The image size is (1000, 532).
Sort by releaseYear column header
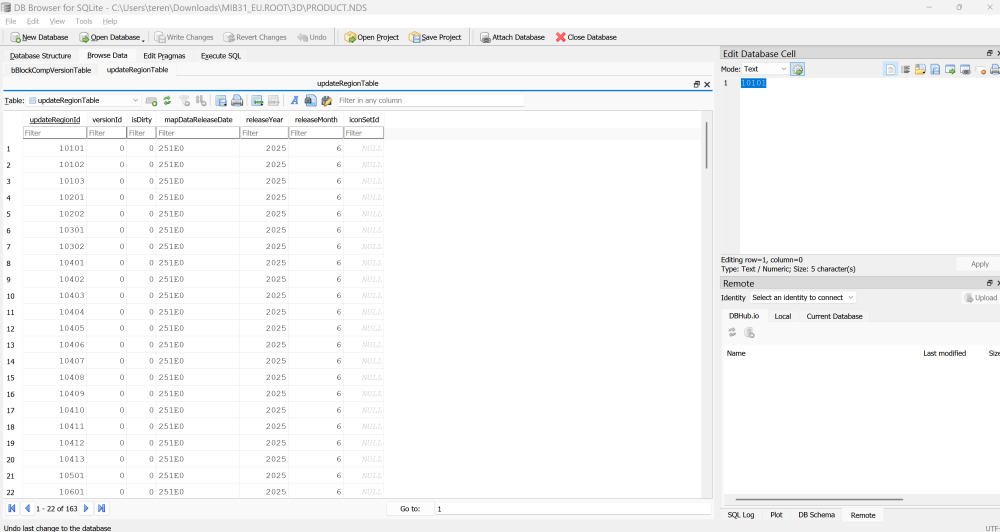coord(264,119)
